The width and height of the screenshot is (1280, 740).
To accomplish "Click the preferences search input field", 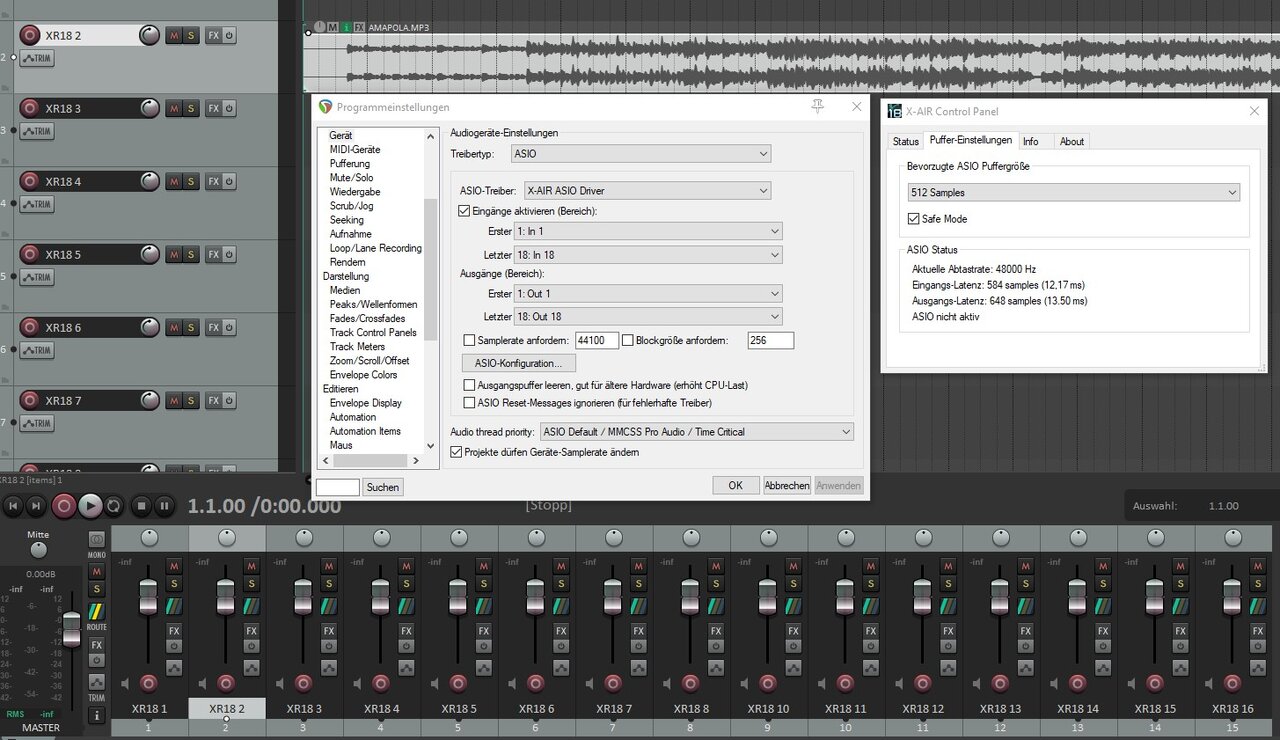I will 337,487.
